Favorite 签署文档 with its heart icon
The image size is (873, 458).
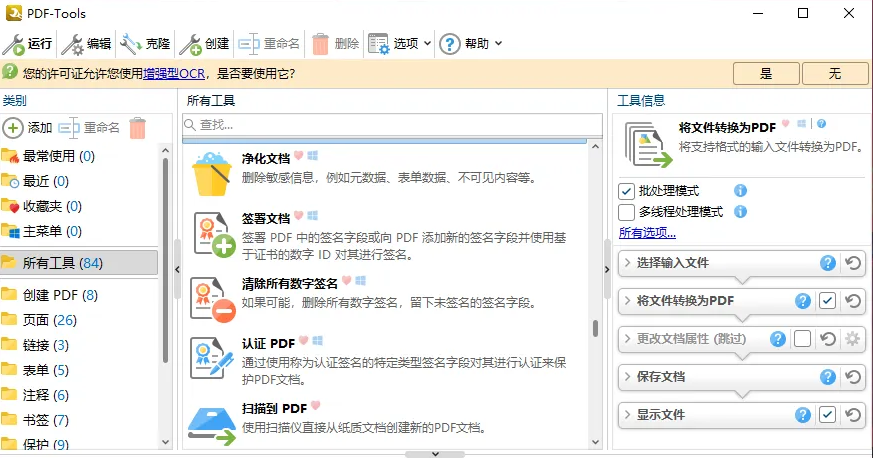(299, 215)
